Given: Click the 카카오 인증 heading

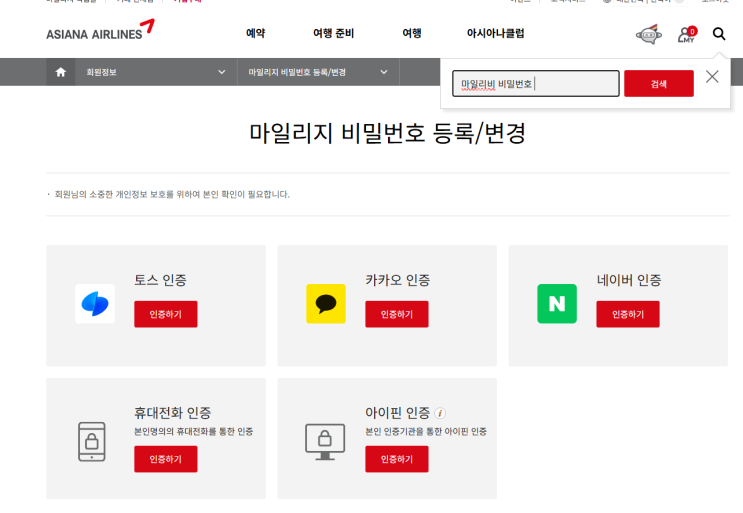Looking at the screenshot, I should tap(398, 280).
